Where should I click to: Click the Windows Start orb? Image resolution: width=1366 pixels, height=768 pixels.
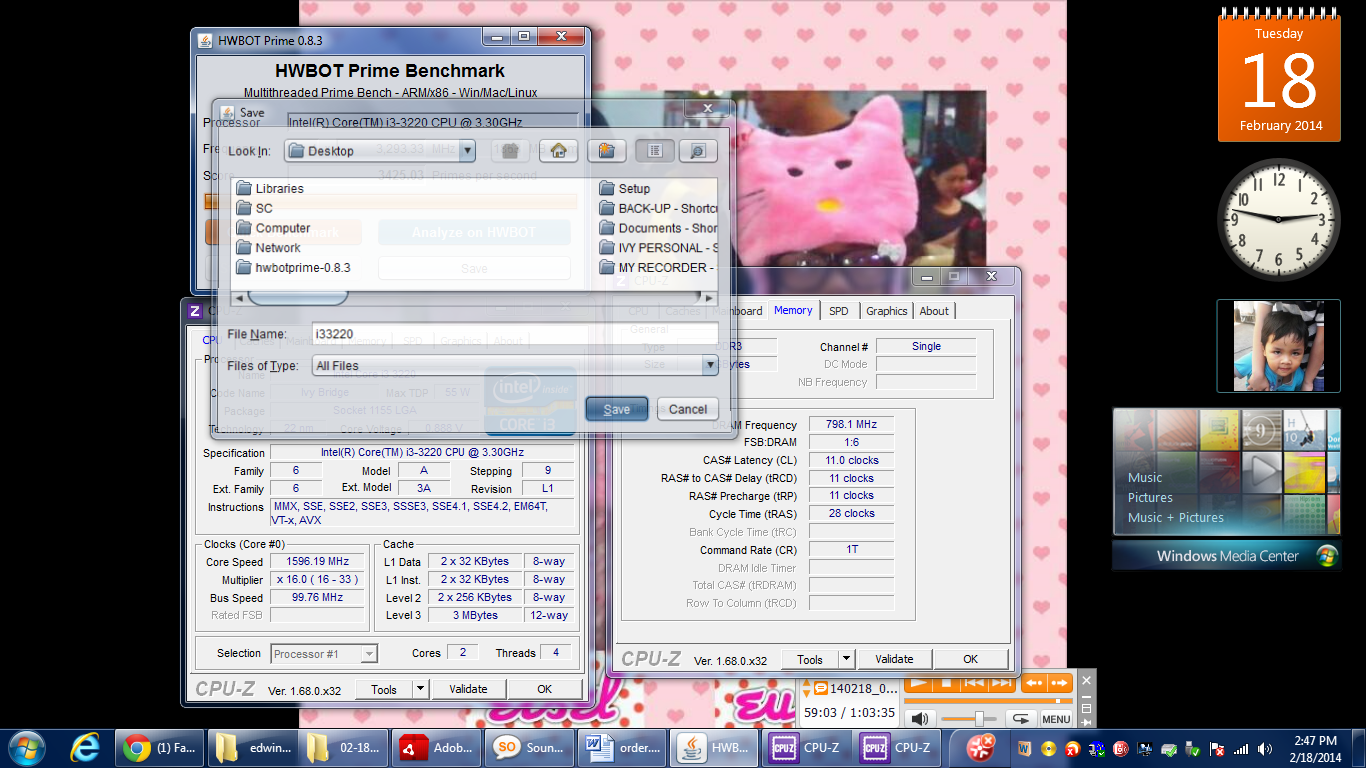point(26,747)
